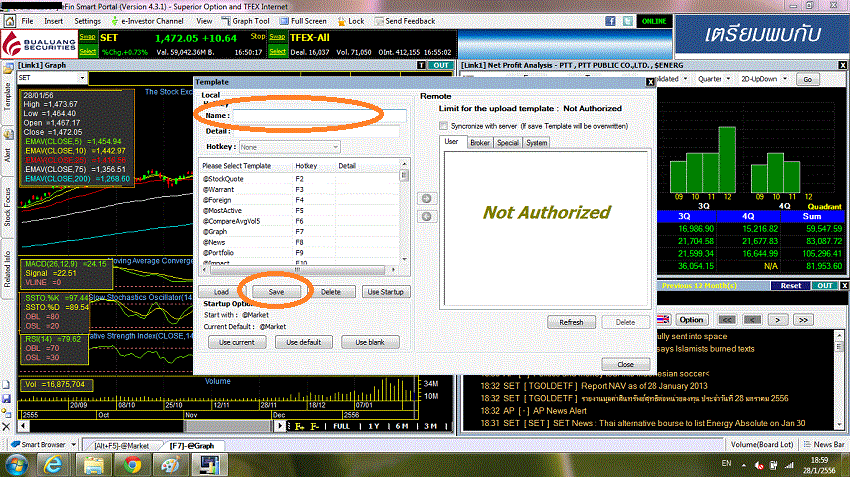
Task: Set graph range to 1Y
Action: 374,427
